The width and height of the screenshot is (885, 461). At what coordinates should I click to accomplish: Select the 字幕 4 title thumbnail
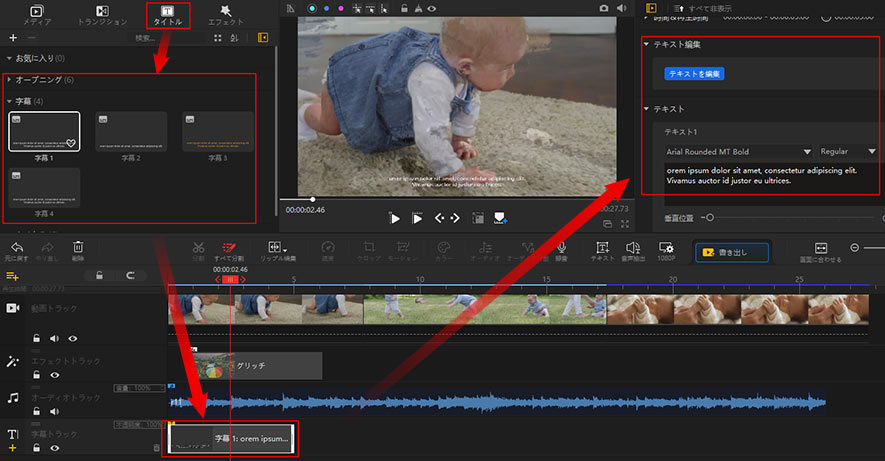(x=44, y=187)
